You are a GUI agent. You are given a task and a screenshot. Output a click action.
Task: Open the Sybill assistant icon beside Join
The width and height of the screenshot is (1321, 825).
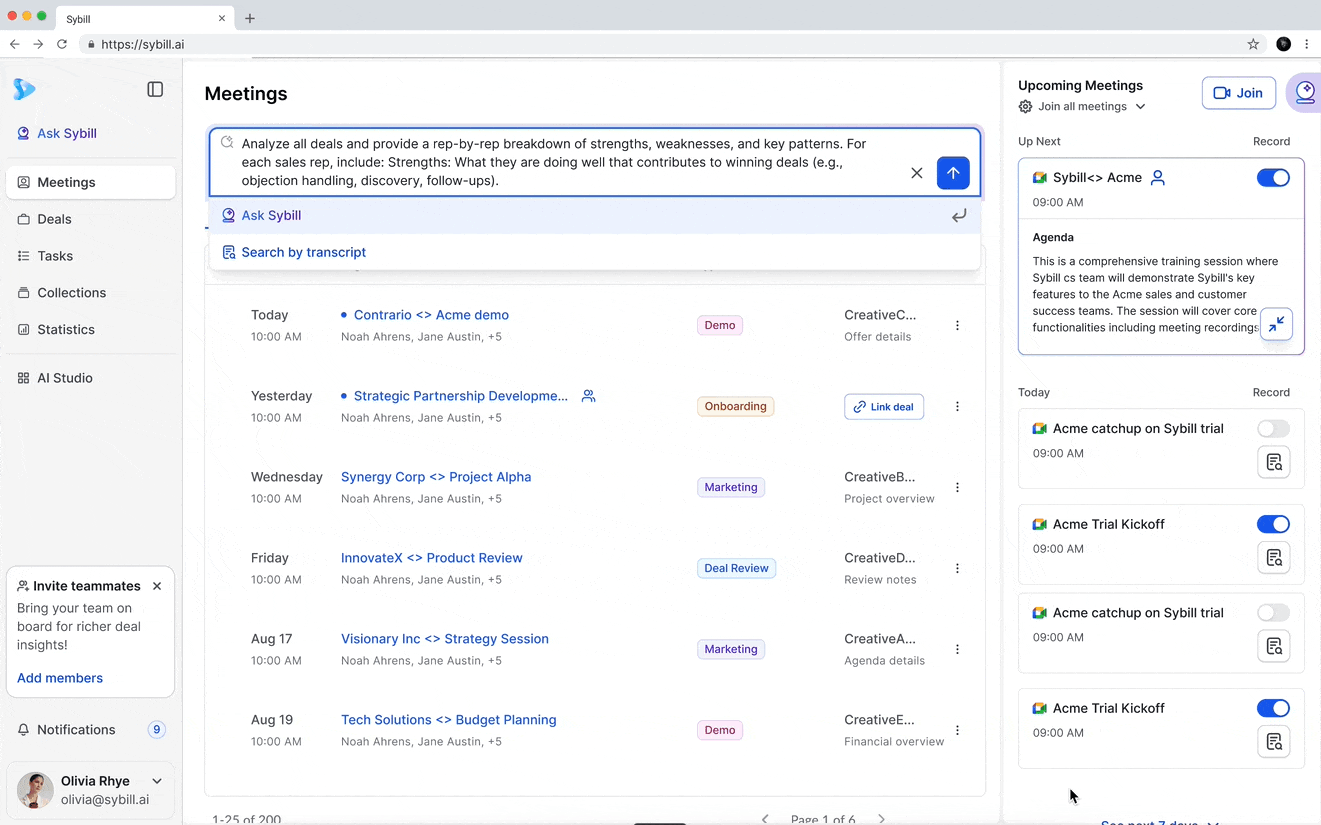1304,93
